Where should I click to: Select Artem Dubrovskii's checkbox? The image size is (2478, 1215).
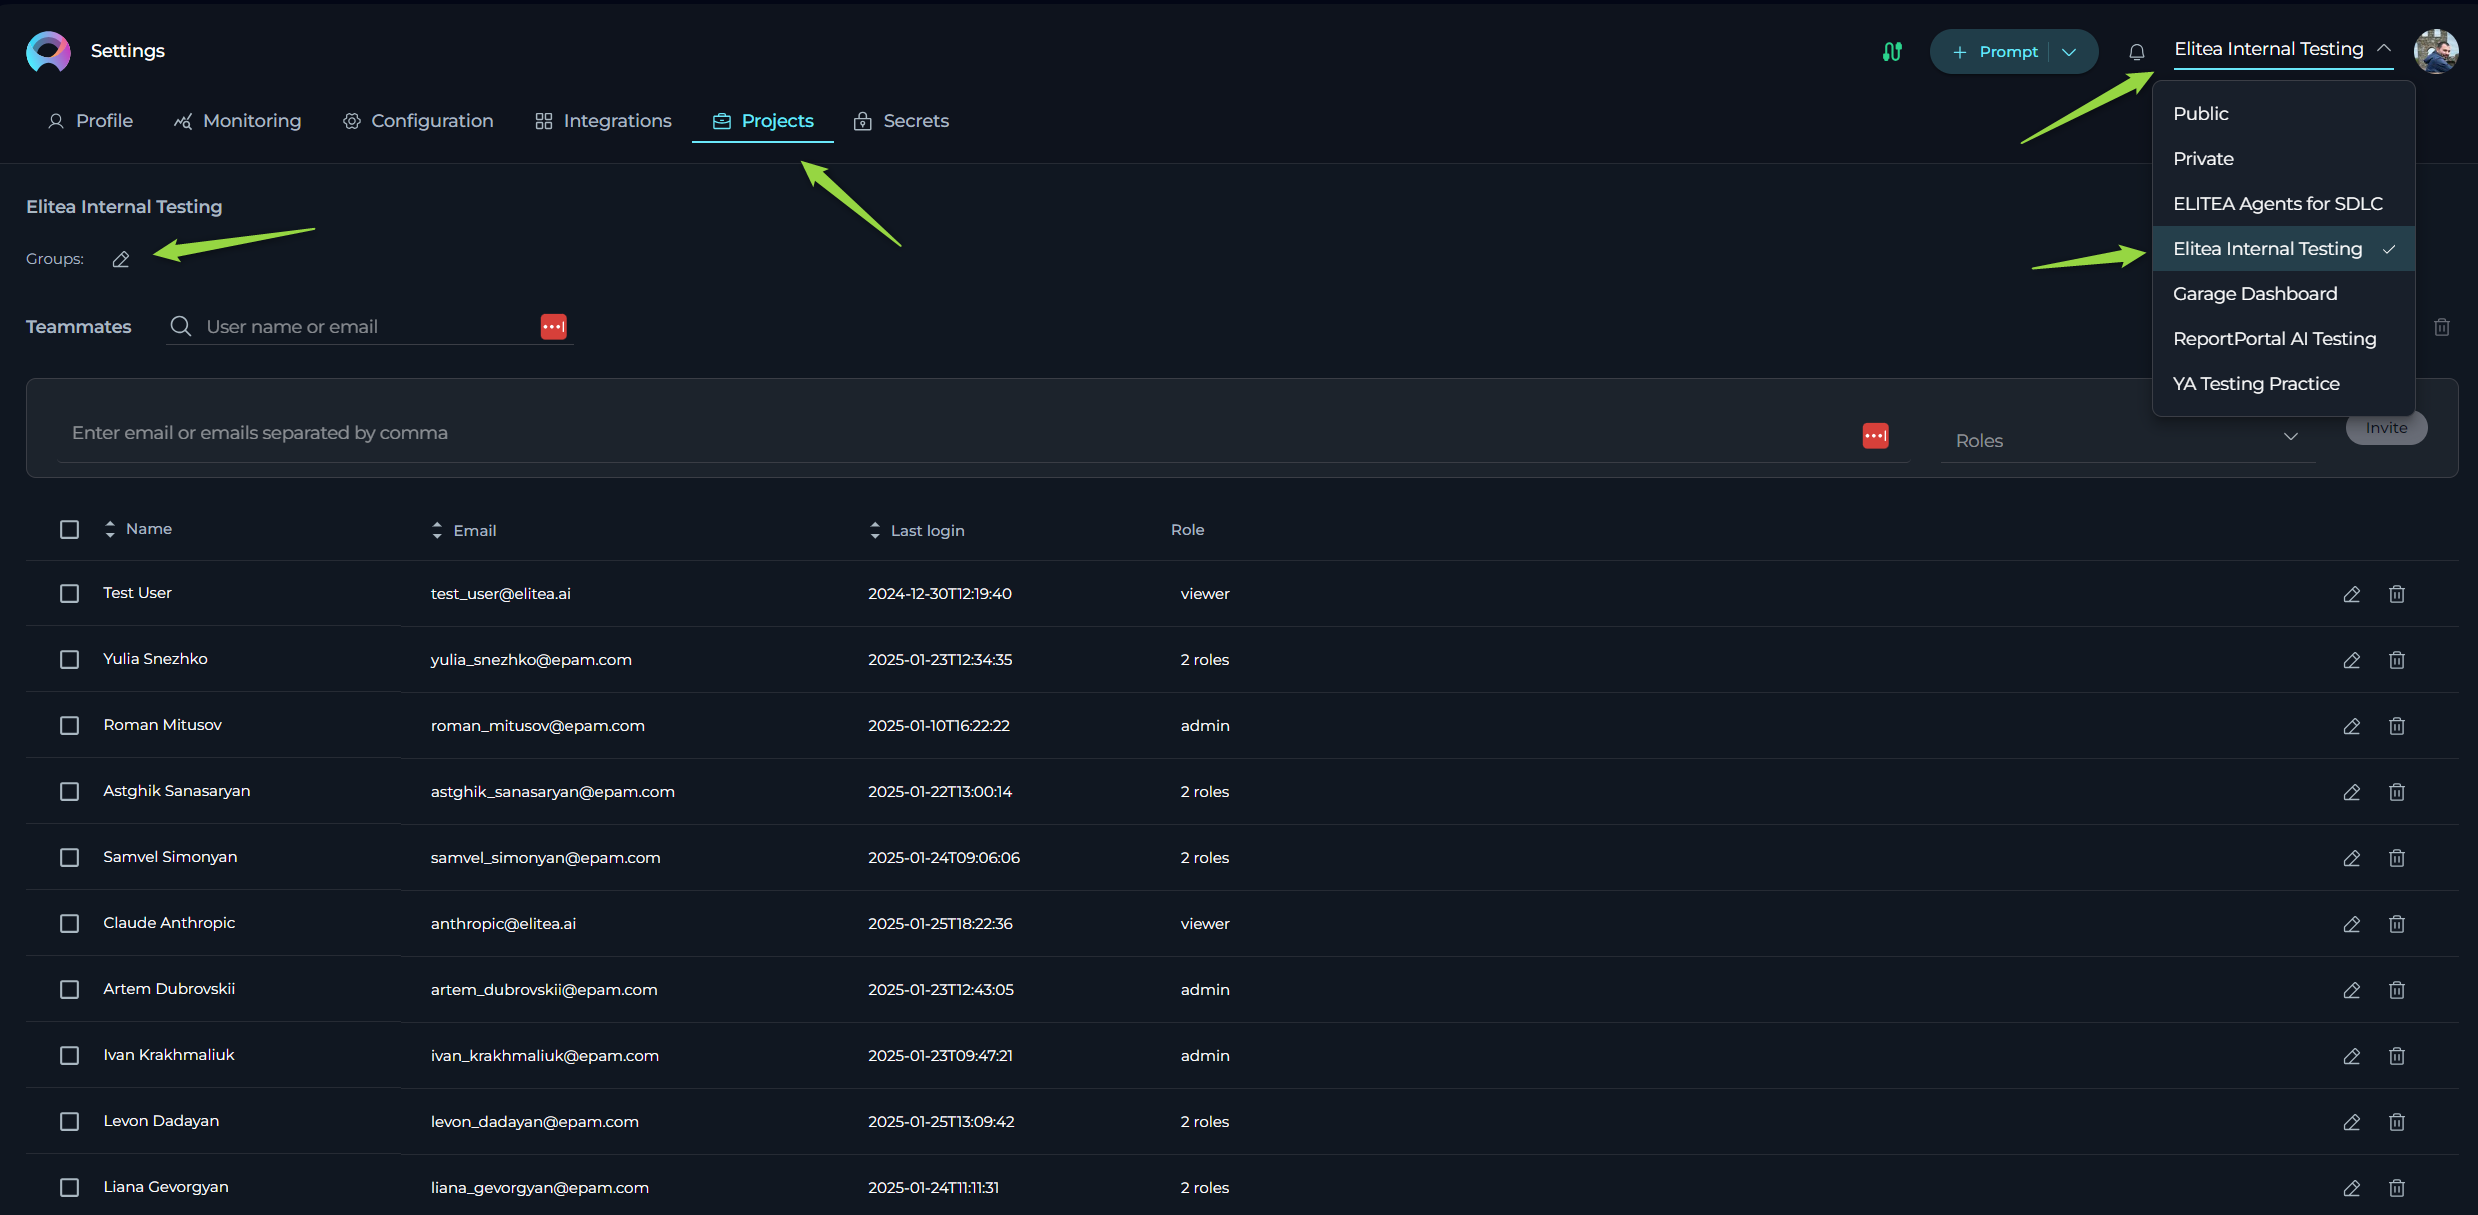(69, 990)
